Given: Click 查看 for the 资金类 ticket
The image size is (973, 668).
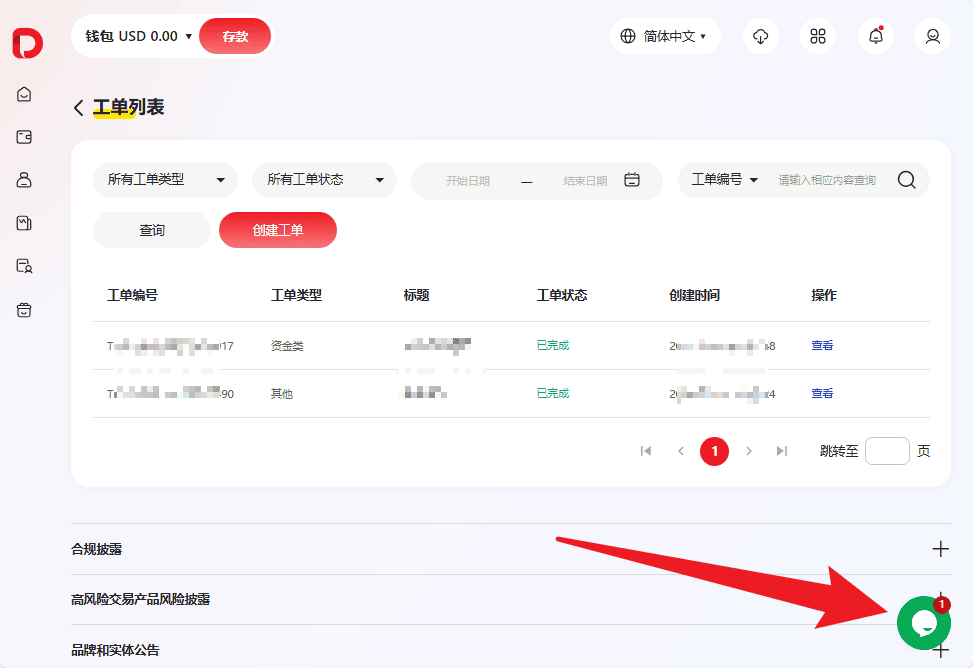Looking at the screenshot, I should pyautogui.click(x=822, y=346).
